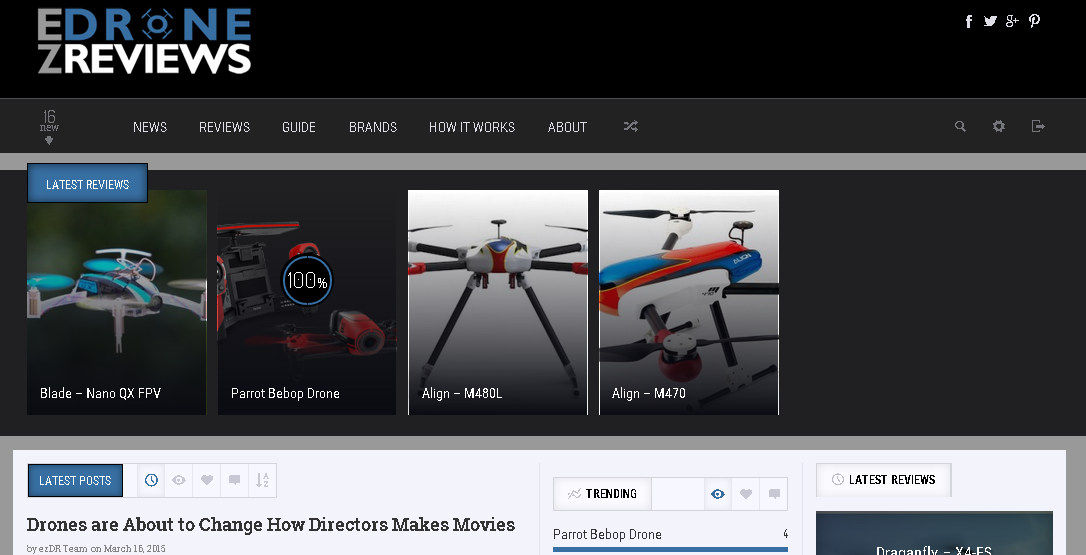Sort Trending by likes heart icon
Image resolution: width=1086 pixels, height=555 pixels.
(746, 494)
